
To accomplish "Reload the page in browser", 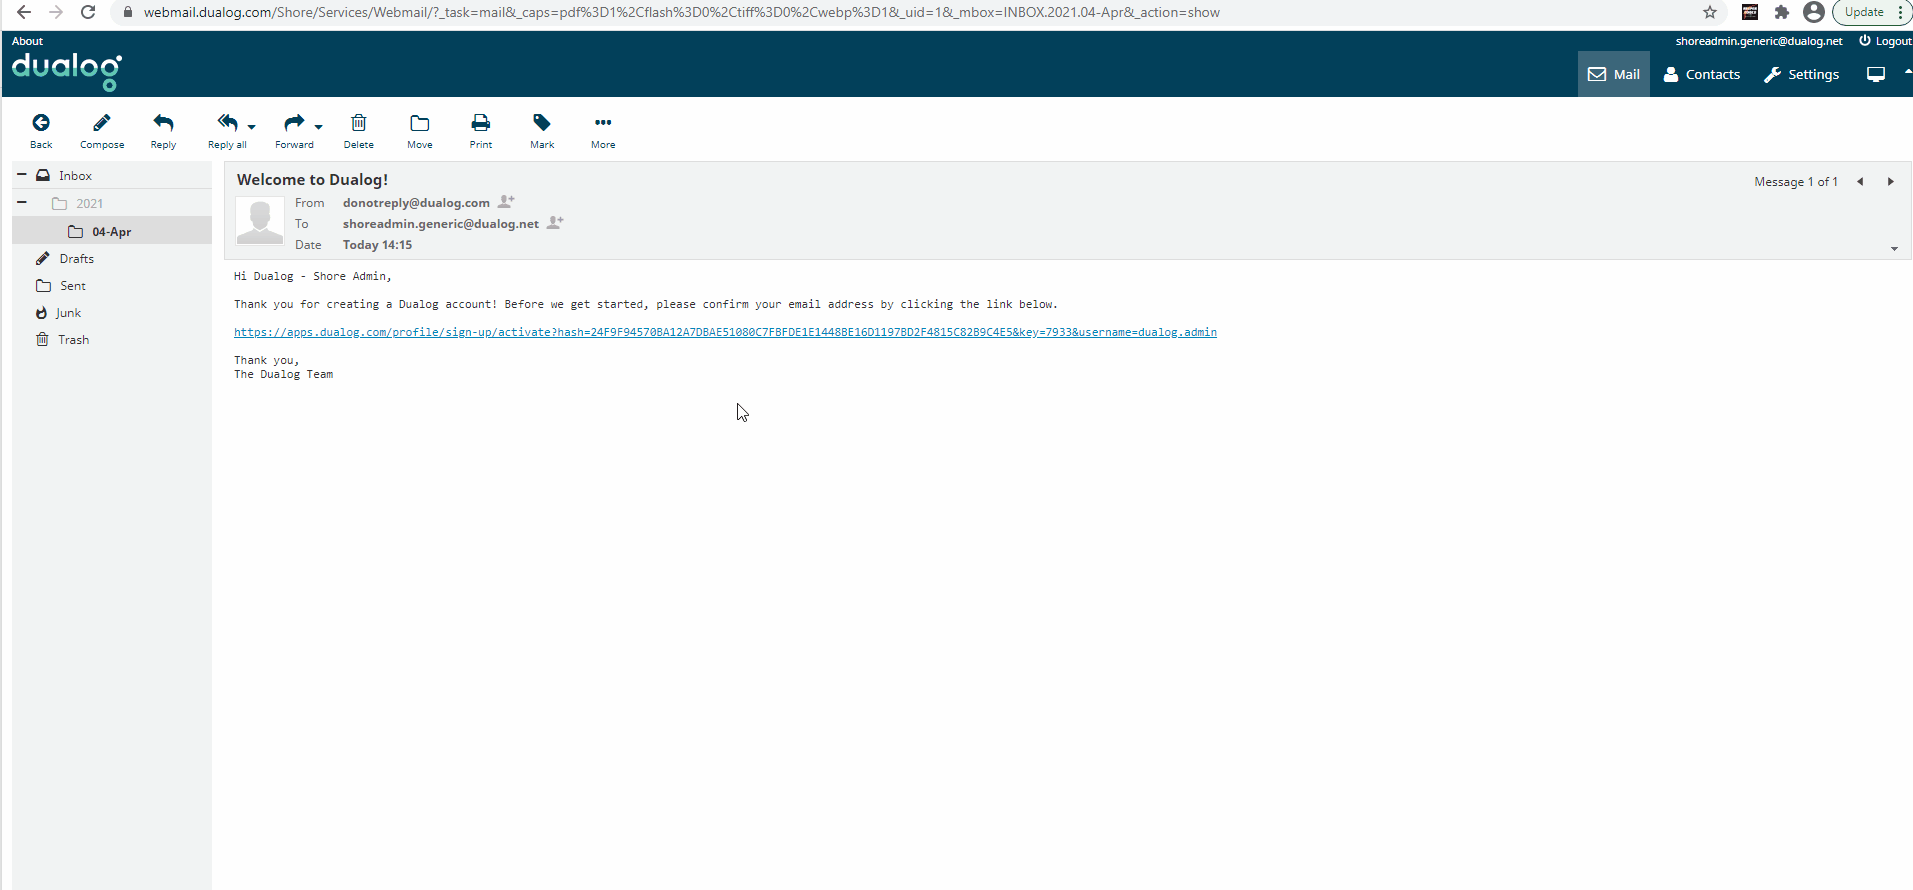I will click(88, 12).
